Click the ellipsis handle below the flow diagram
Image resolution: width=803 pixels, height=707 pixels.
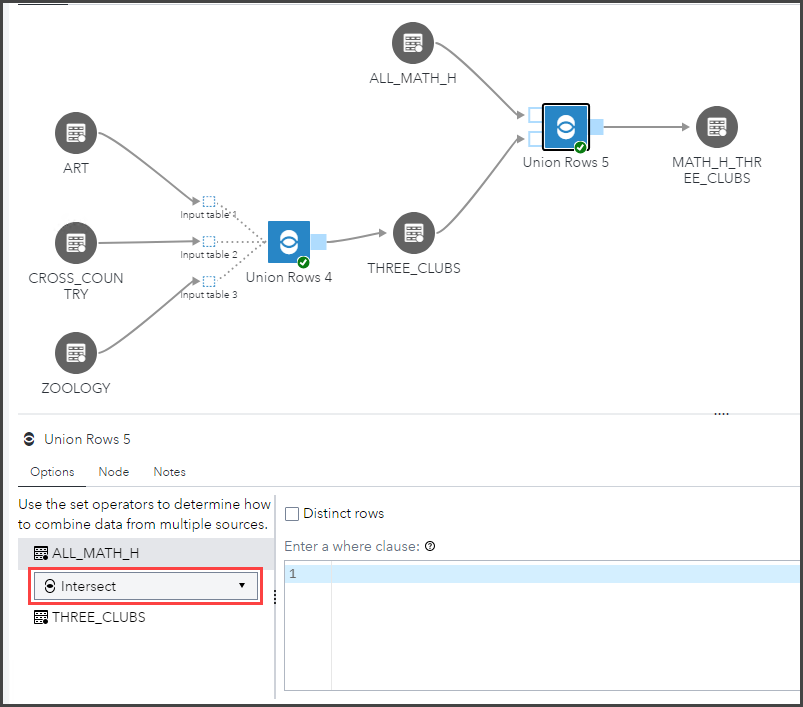point(721,412)
